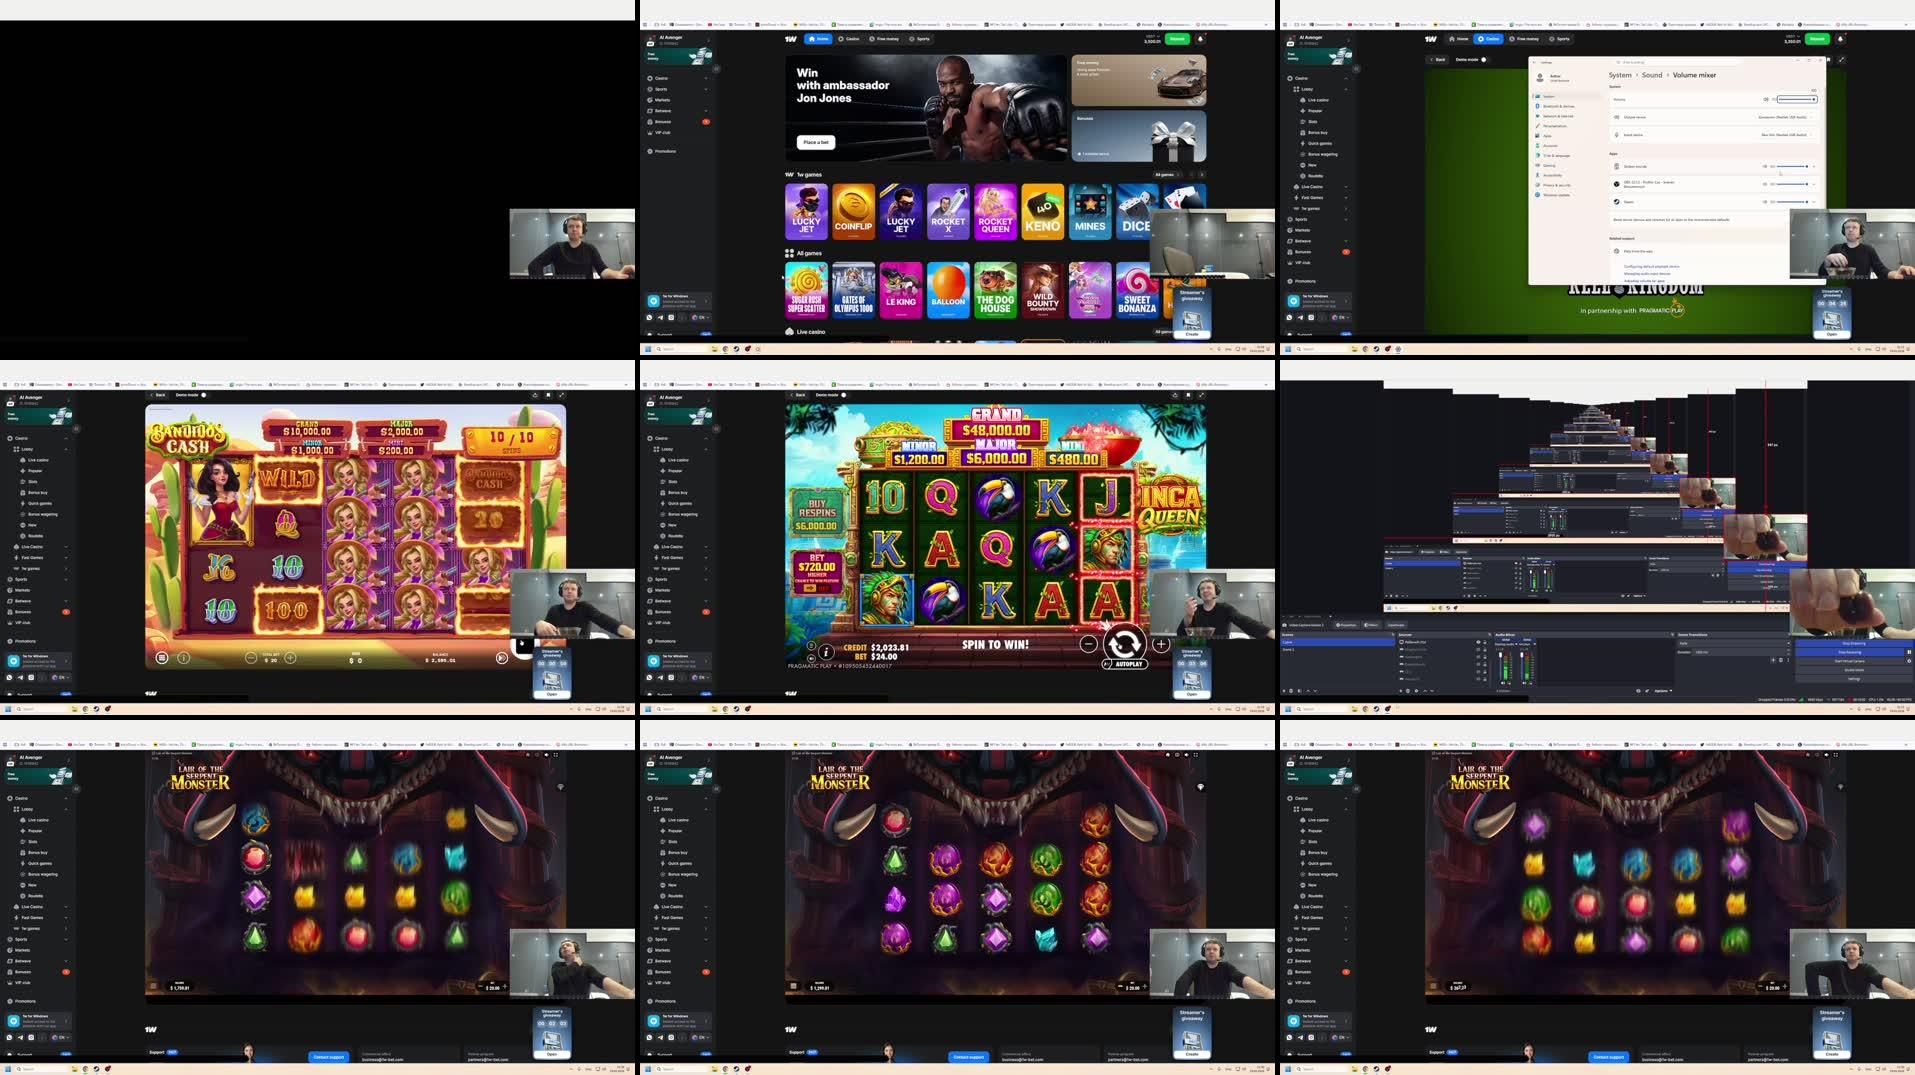Screen dimensions: 1915x1075
Task: Open Coinflip game tile on home page
Action: pyautogui.click(x=853, y=211)
